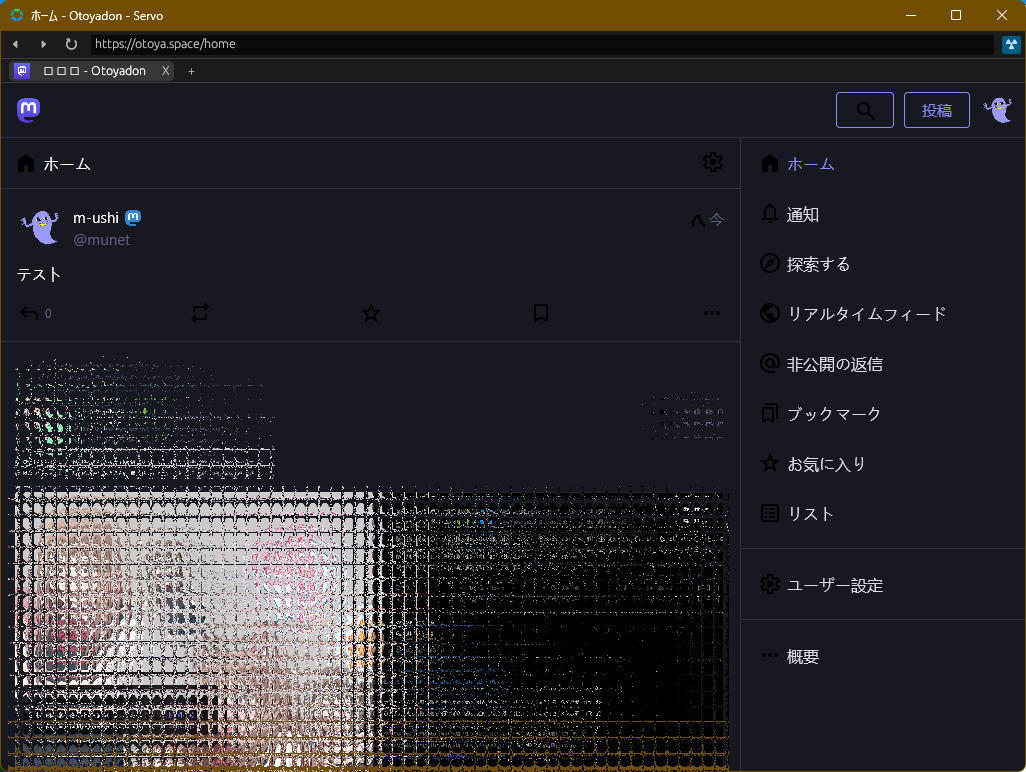Go to 探索する explore page

tap(817, 264)
